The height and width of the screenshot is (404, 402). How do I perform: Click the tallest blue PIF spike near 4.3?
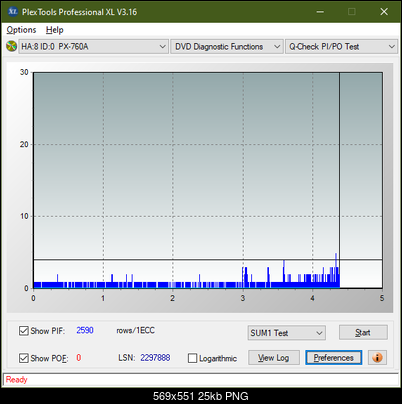point(336,270)
